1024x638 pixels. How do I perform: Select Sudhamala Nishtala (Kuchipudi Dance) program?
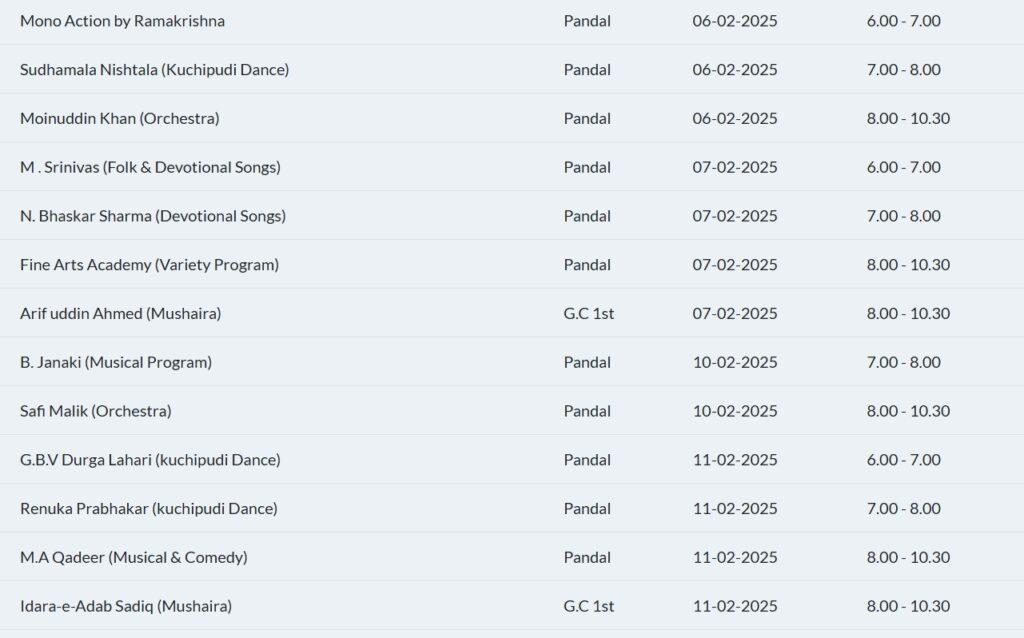154,70
